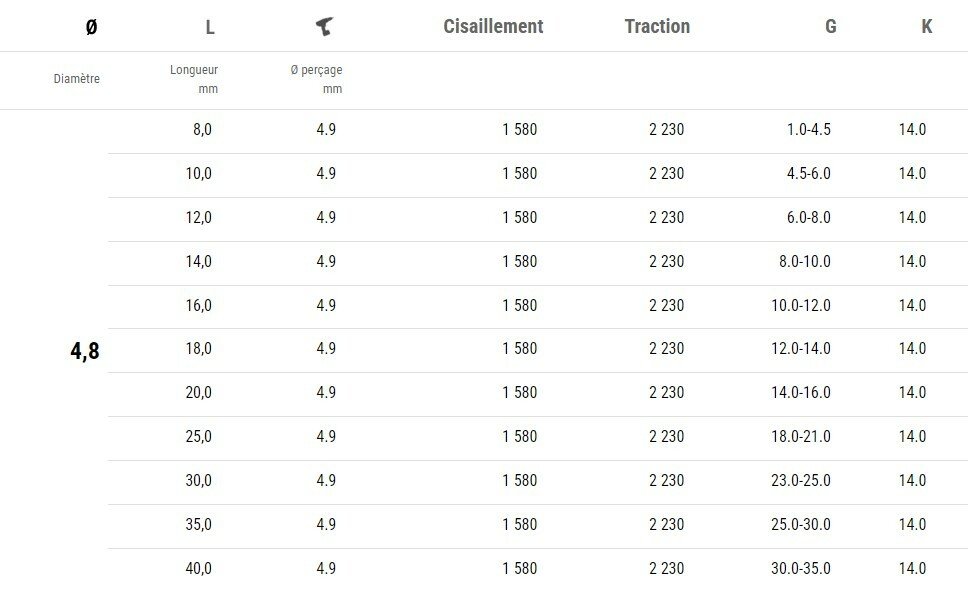
Task: Select the 40,0 length cell
Action: point(199,569)
